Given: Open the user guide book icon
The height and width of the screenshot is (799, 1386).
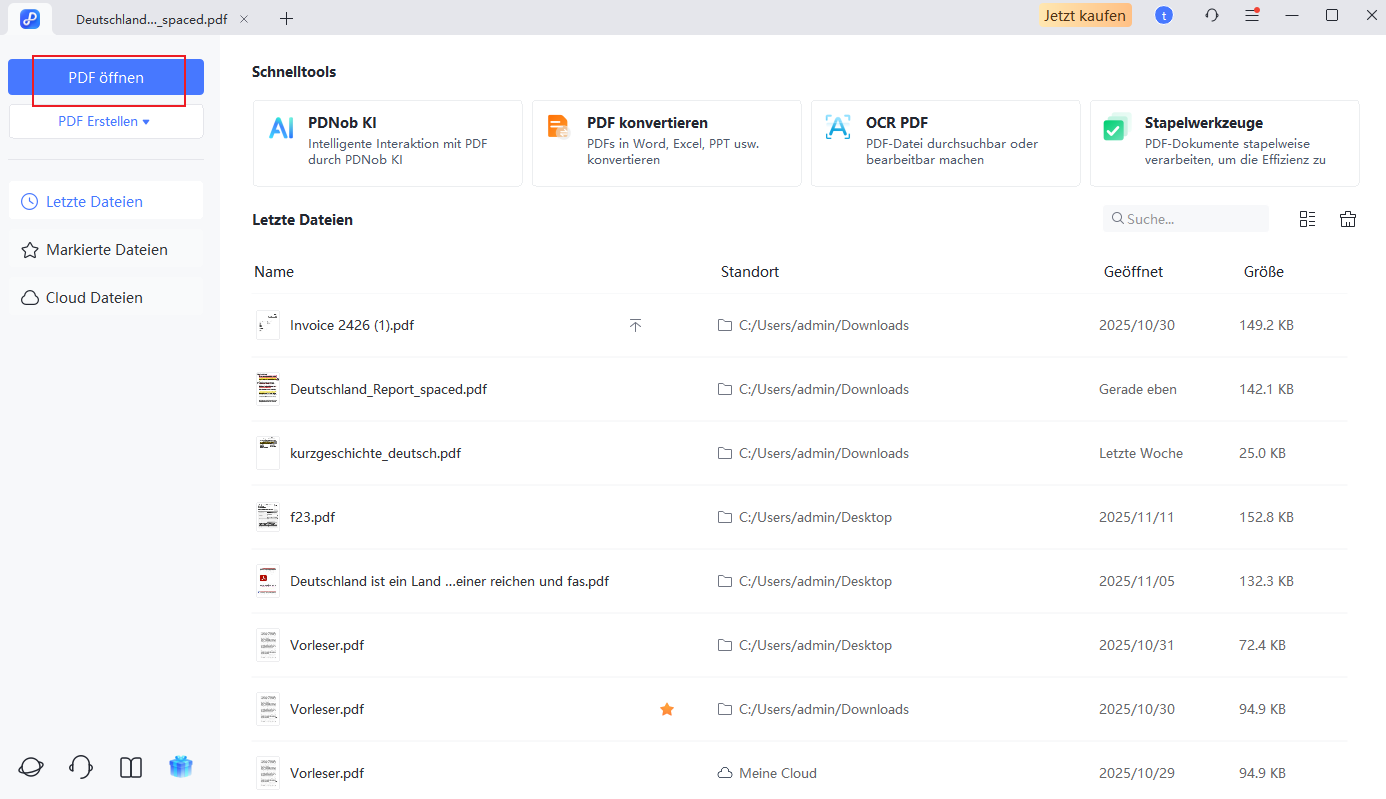Looking at the screenshot, I should click(x=131, y=767).
